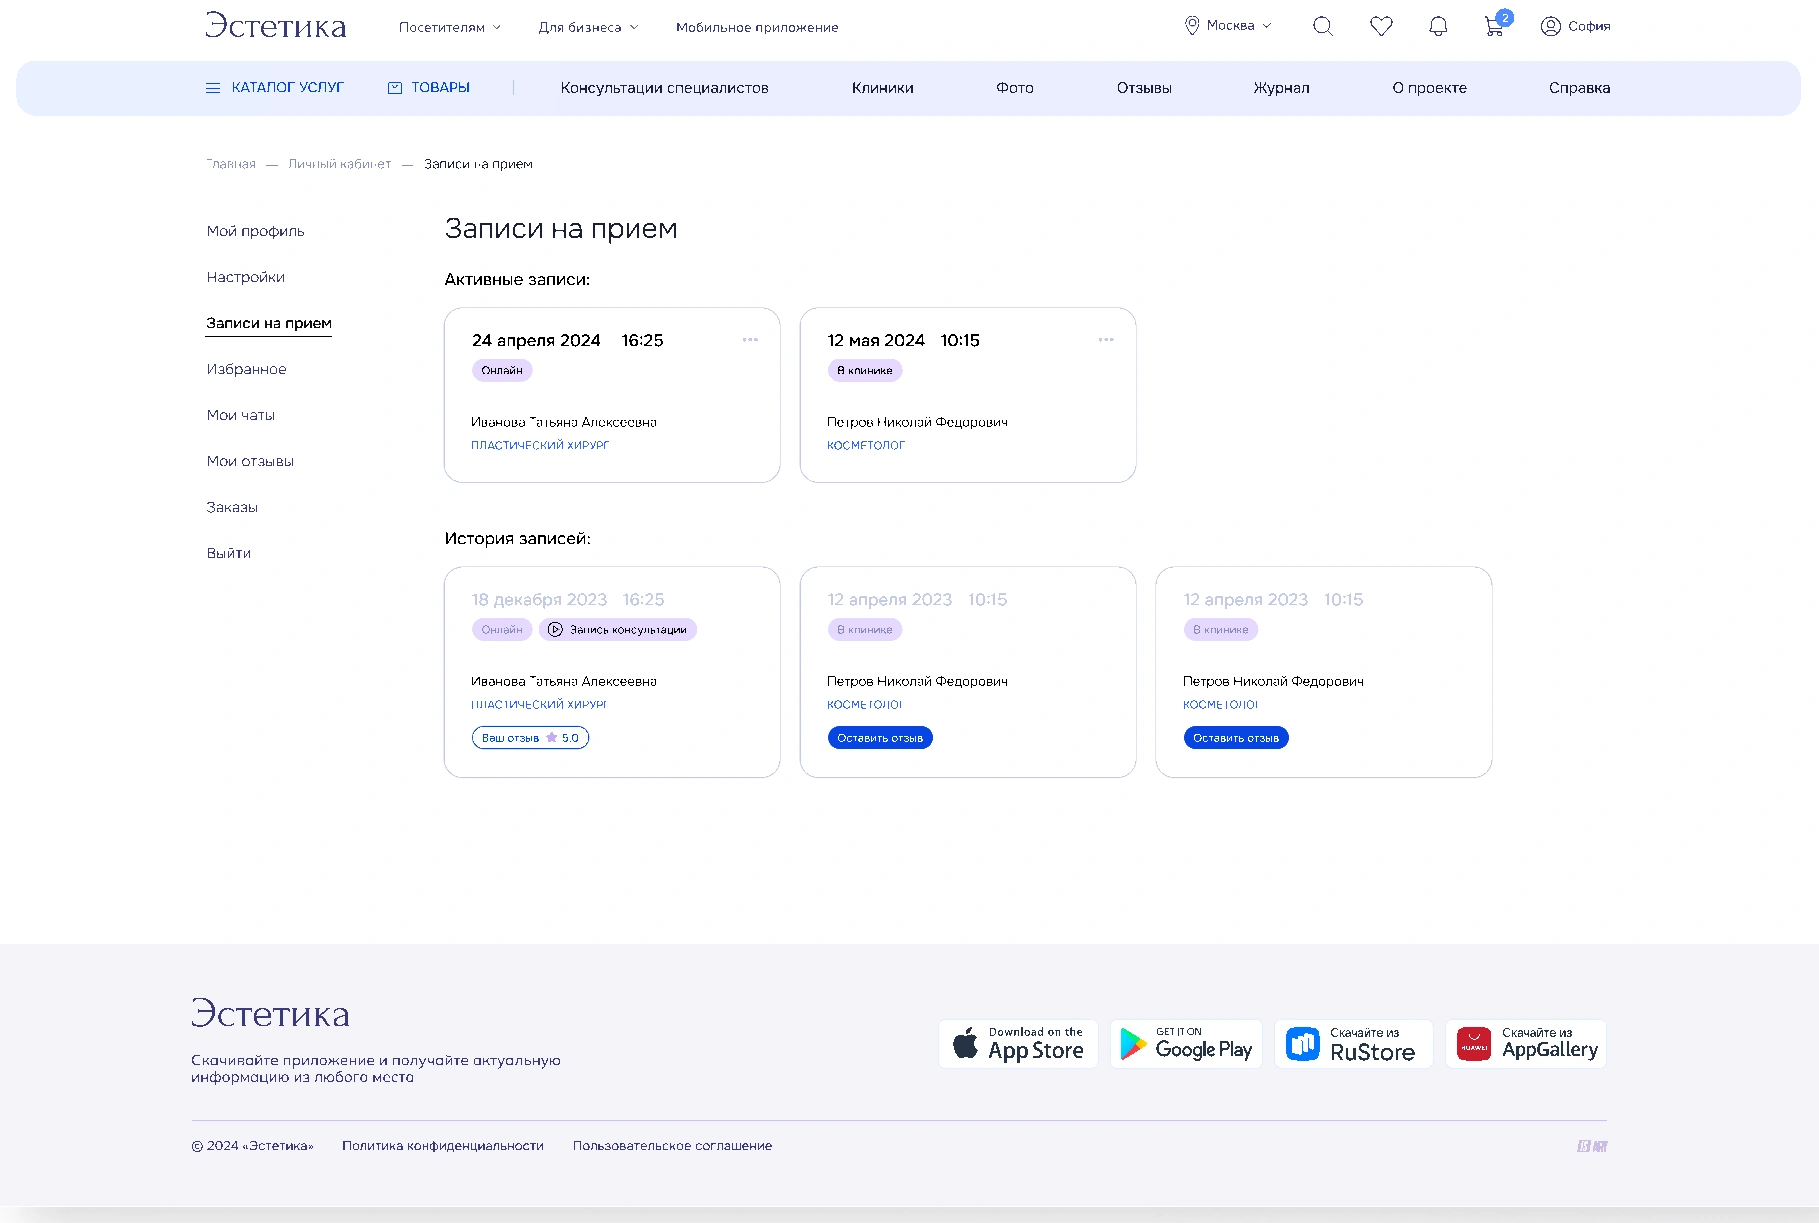Open Политика конфиденциальности link
The image size is (1819, 1223).
[x=443, y=1146]
